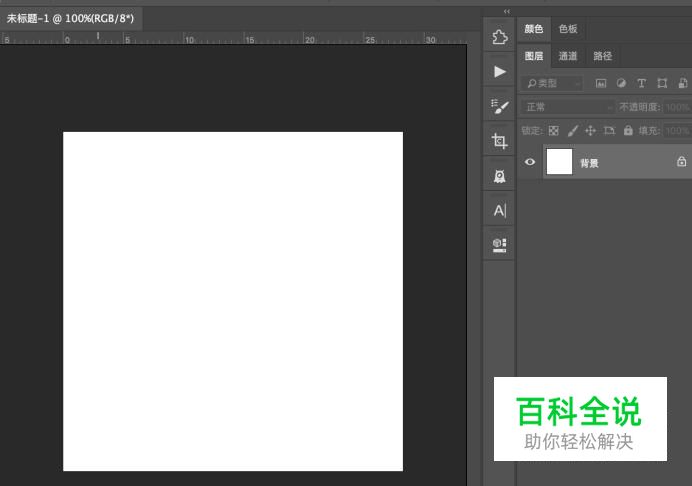Hide the 背景 layer eye icon

point(530,162)
